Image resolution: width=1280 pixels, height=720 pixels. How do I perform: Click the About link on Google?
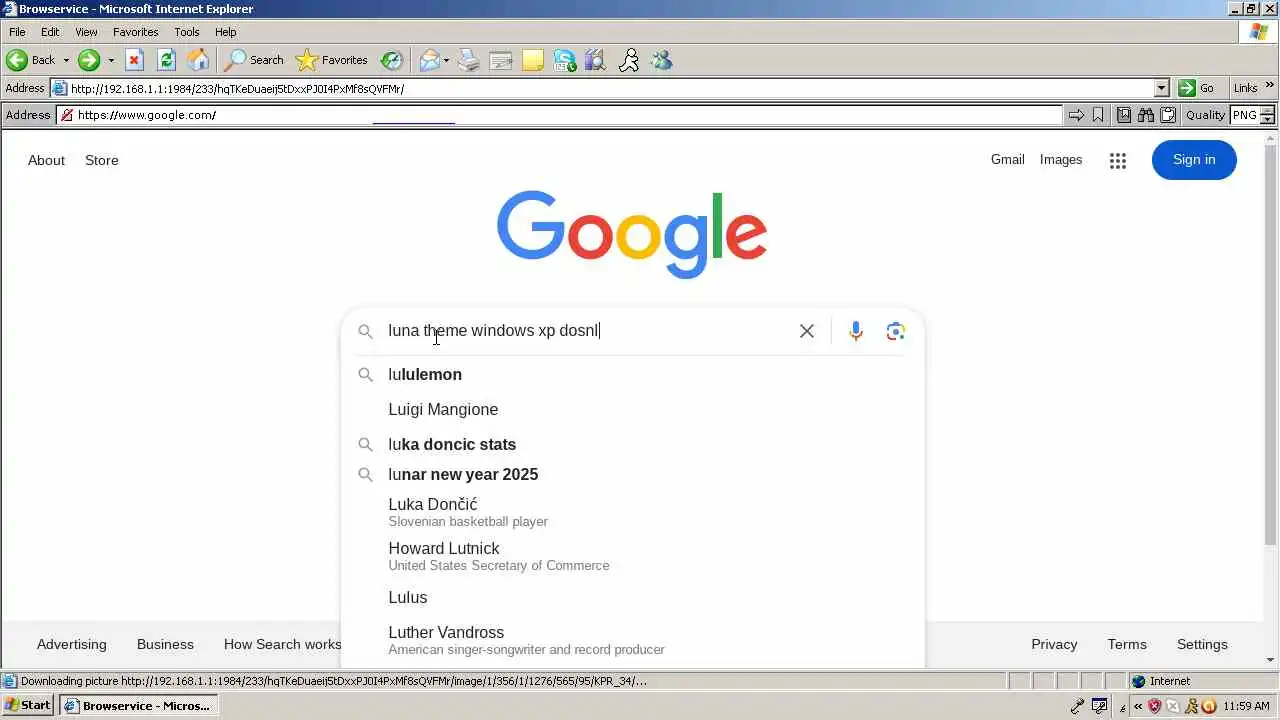pyautogui.click(x=46, y=160)
